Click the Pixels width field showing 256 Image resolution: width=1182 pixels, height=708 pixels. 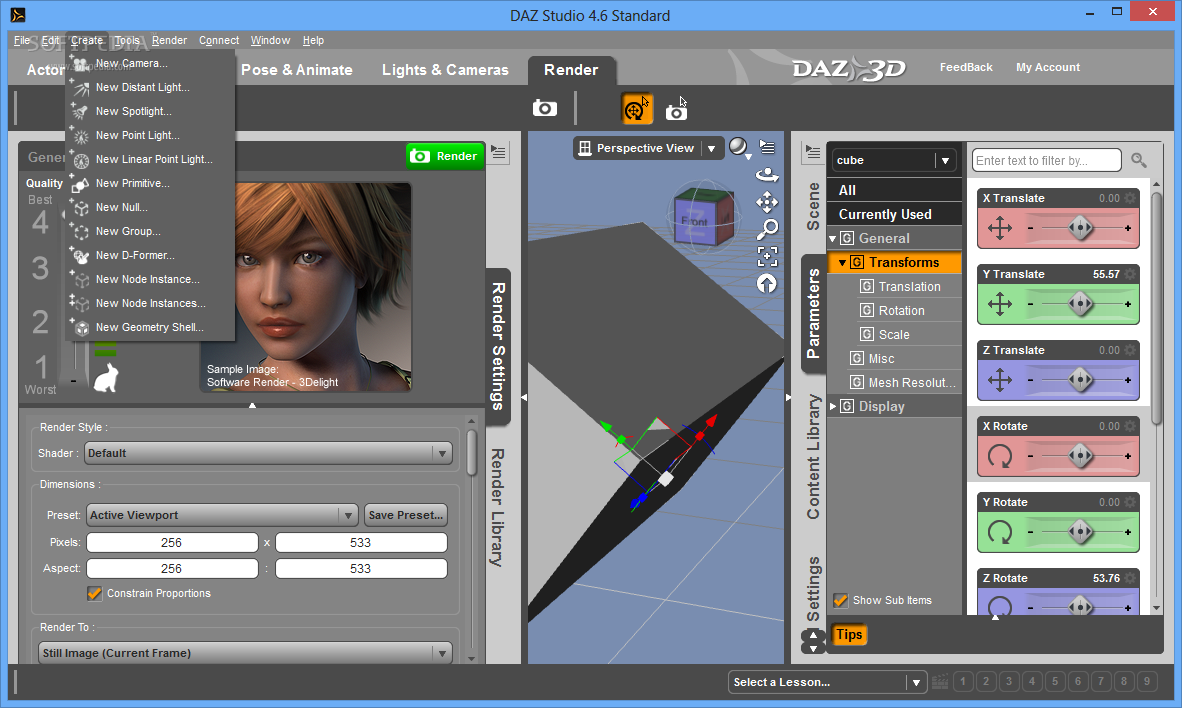coord(172,543)
